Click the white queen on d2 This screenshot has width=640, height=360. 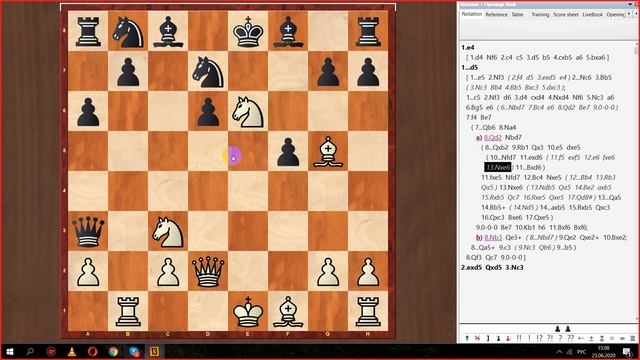pyautogui.click(x=208, y=271)
